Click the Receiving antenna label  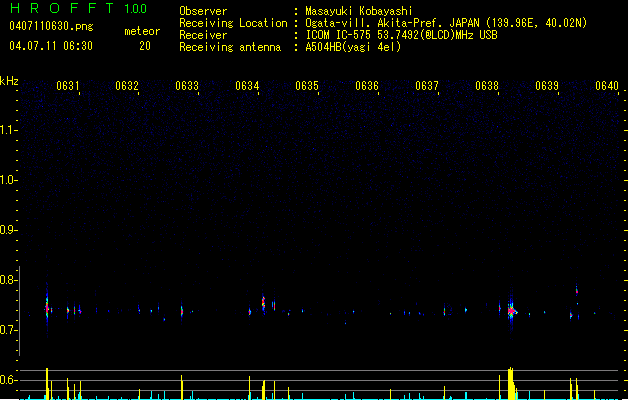point(230,47)
